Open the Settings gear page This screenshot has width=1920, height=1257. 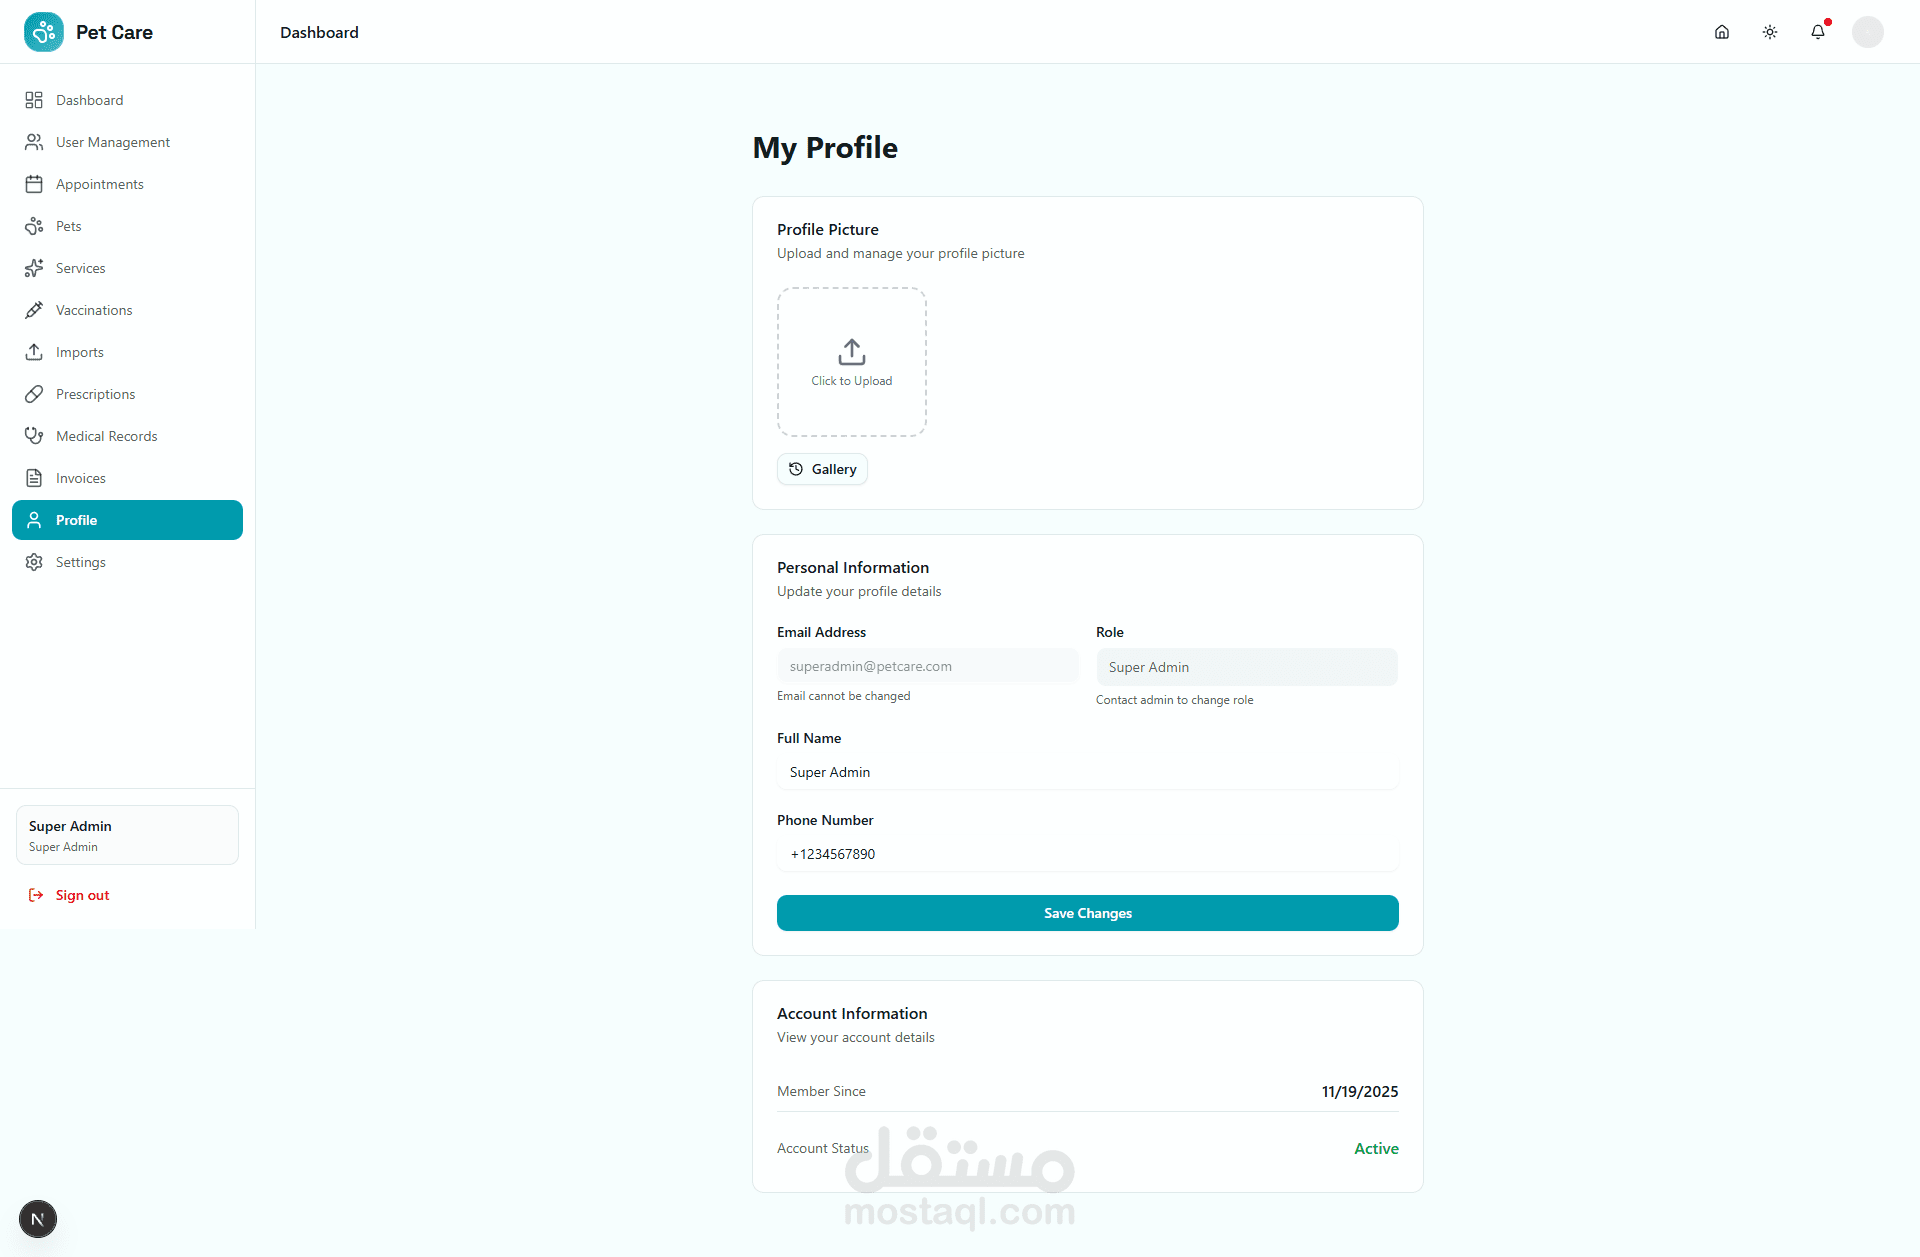[x=80, y=562]
